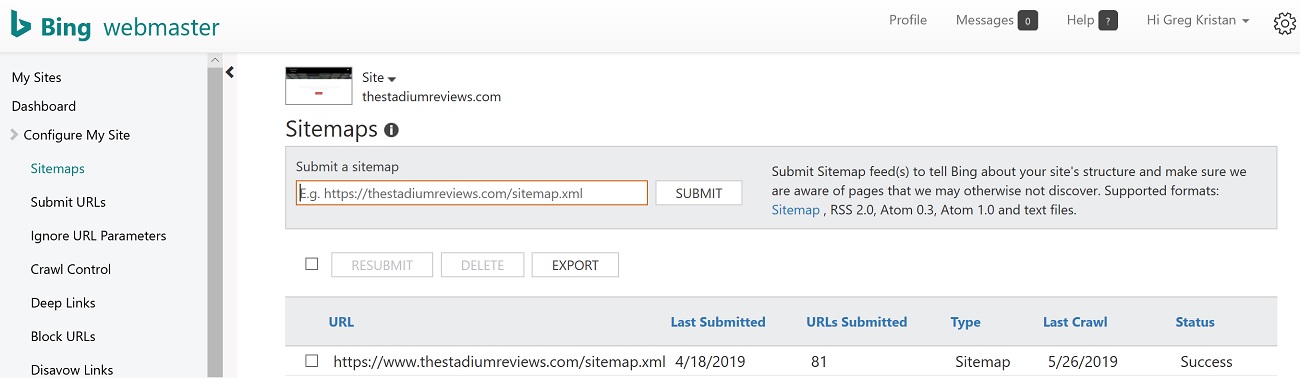1300x378 pixels.
Task: Open the Site dropdown selector
Action: (379, 78)
